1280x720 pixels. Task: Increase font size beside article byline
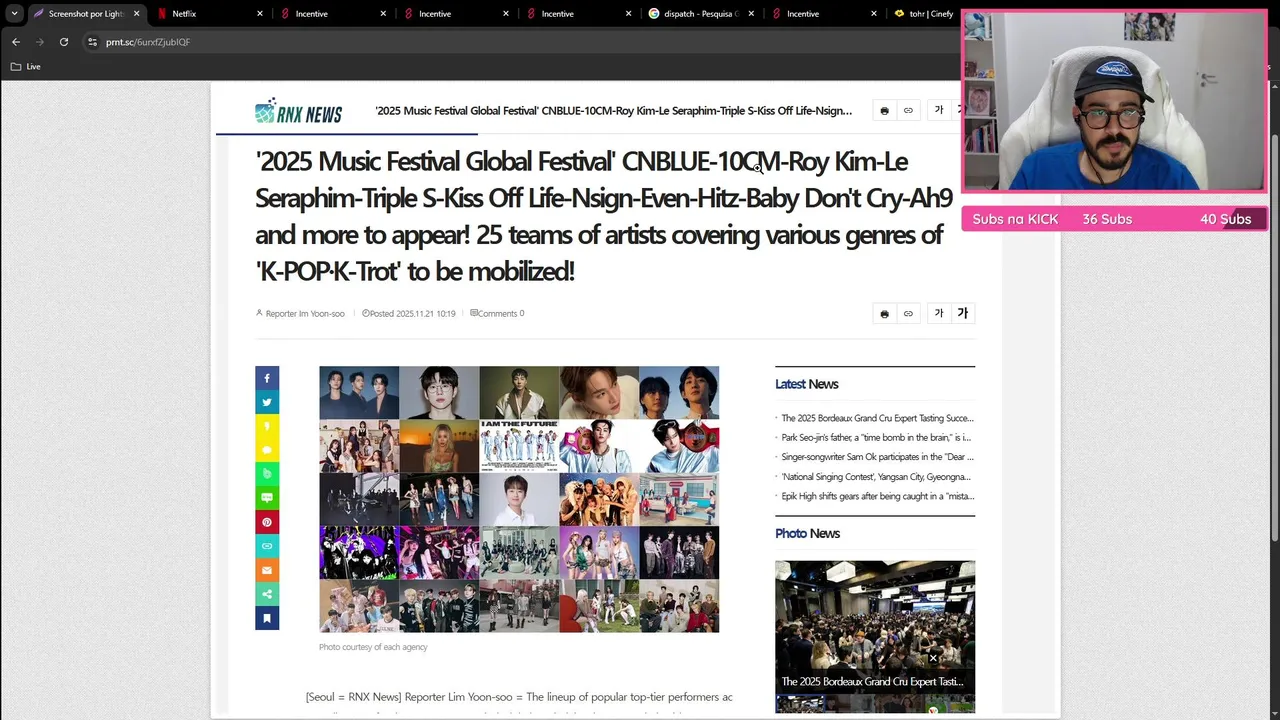pos(963,313)
